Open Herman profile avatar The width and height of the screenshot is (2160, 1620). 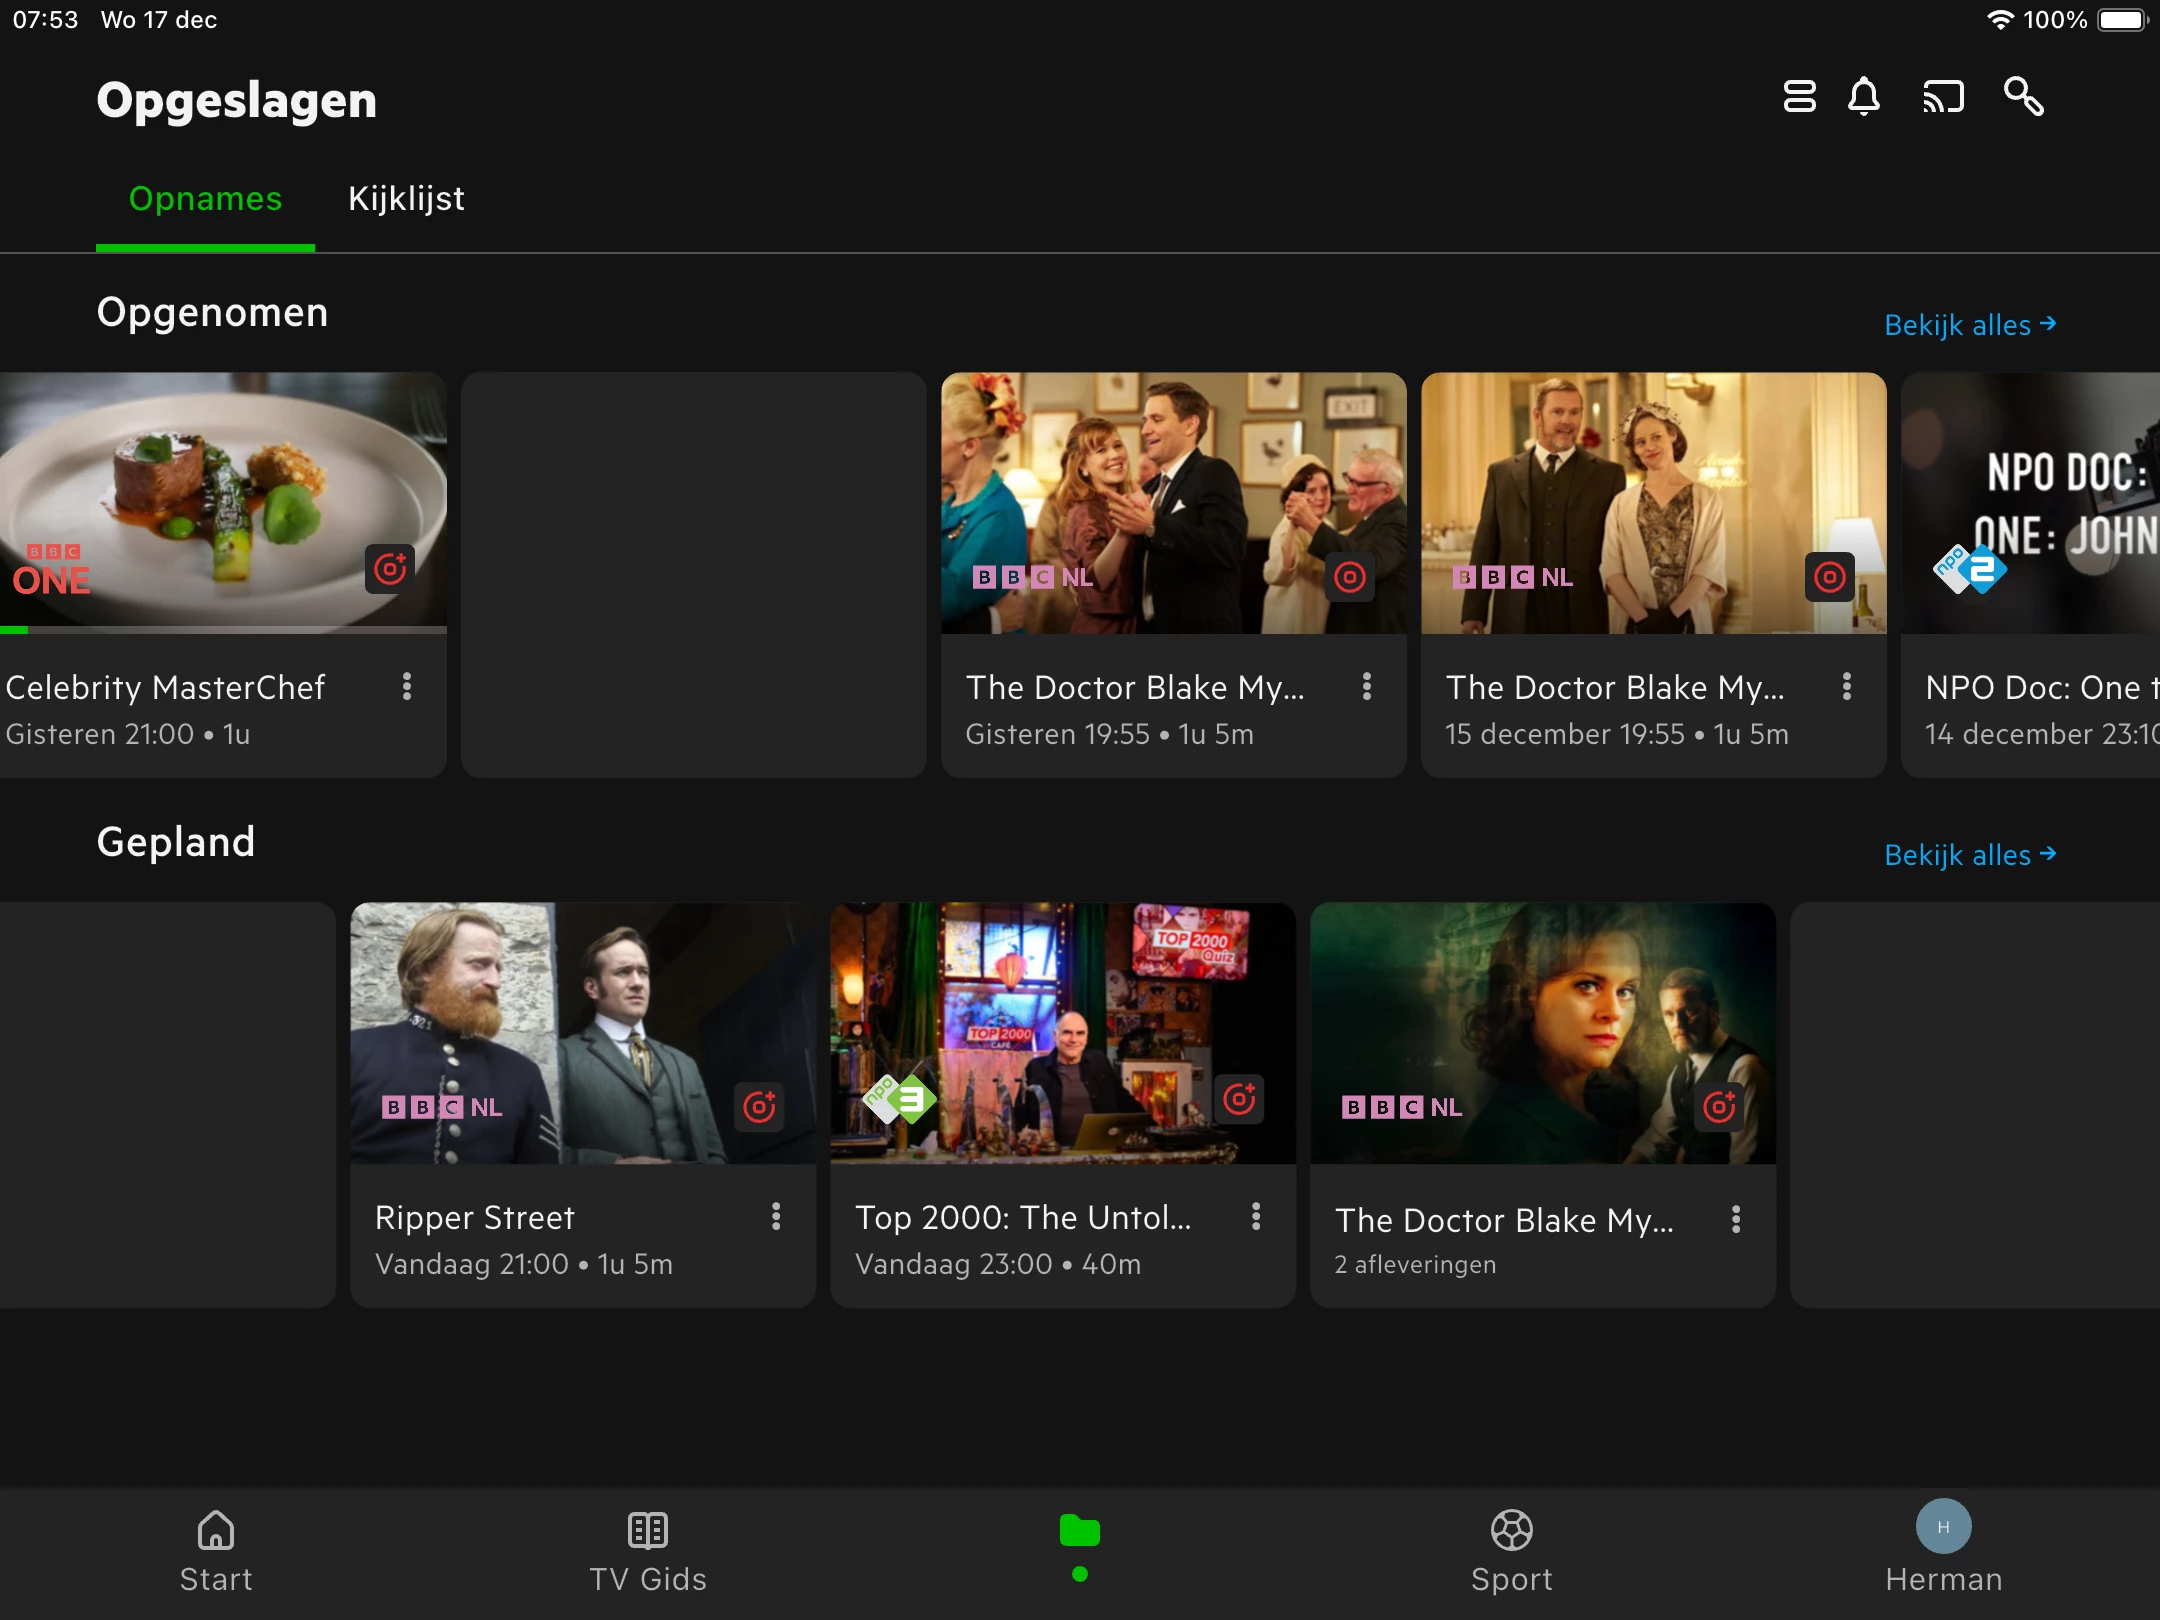[1943, 1528]
